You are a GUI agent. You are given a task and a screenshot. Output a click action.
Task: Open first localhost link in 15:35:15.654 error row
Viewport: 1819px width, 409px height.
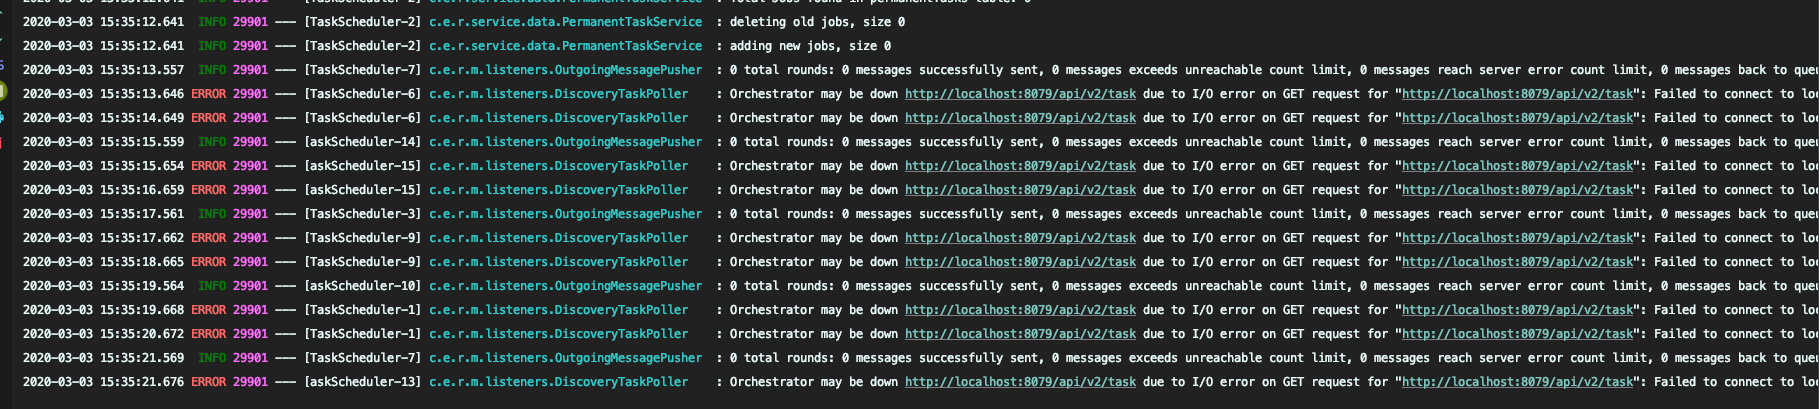tap(1020, 166)
